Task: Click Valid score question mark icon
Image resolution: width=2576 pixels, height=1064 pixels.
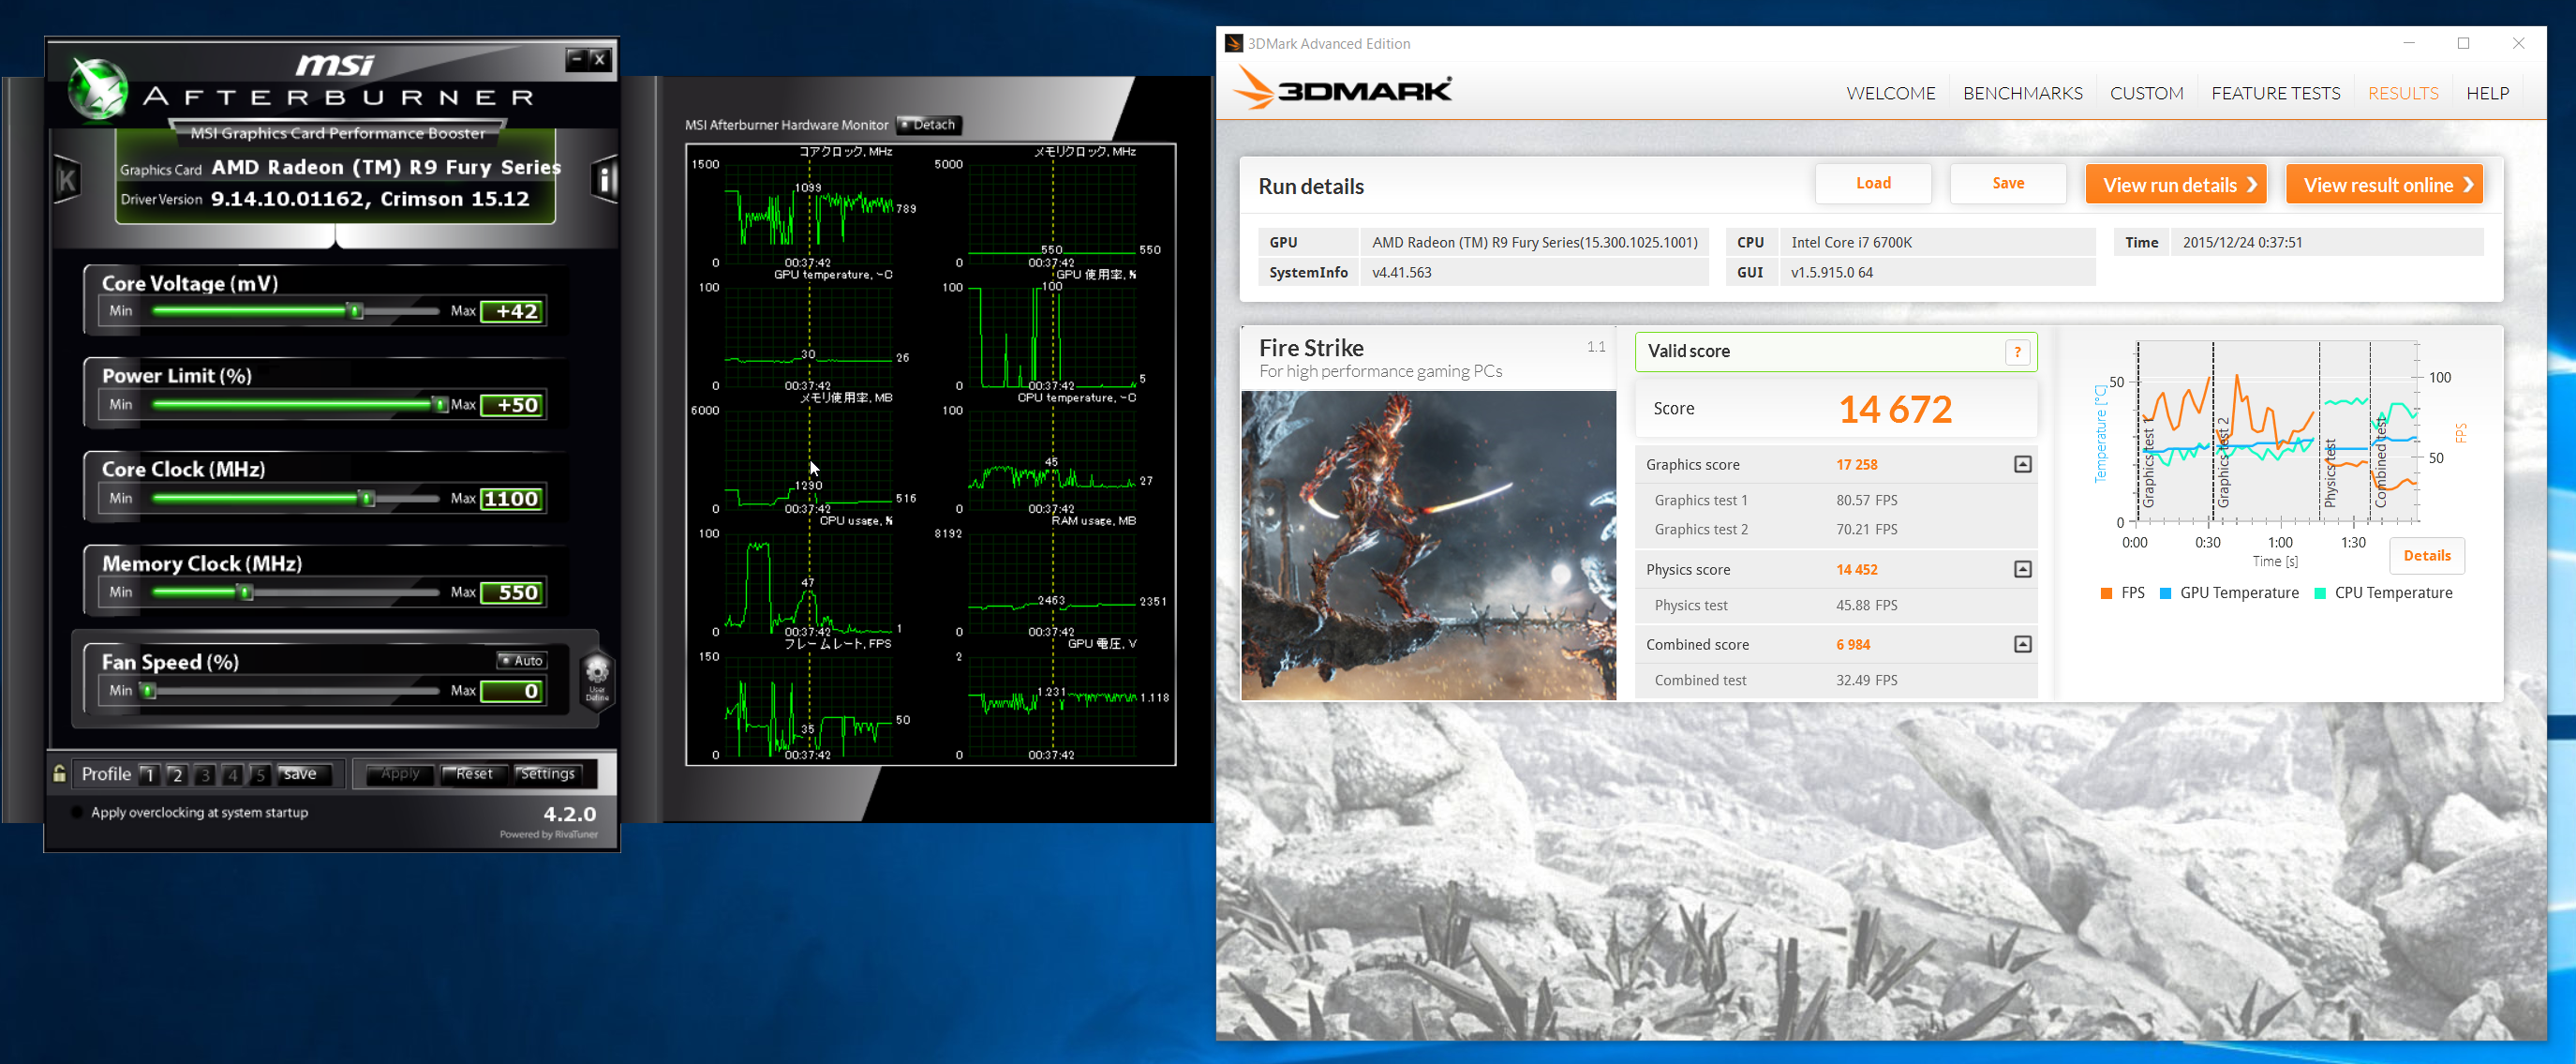Action: tap(2017, 352)
